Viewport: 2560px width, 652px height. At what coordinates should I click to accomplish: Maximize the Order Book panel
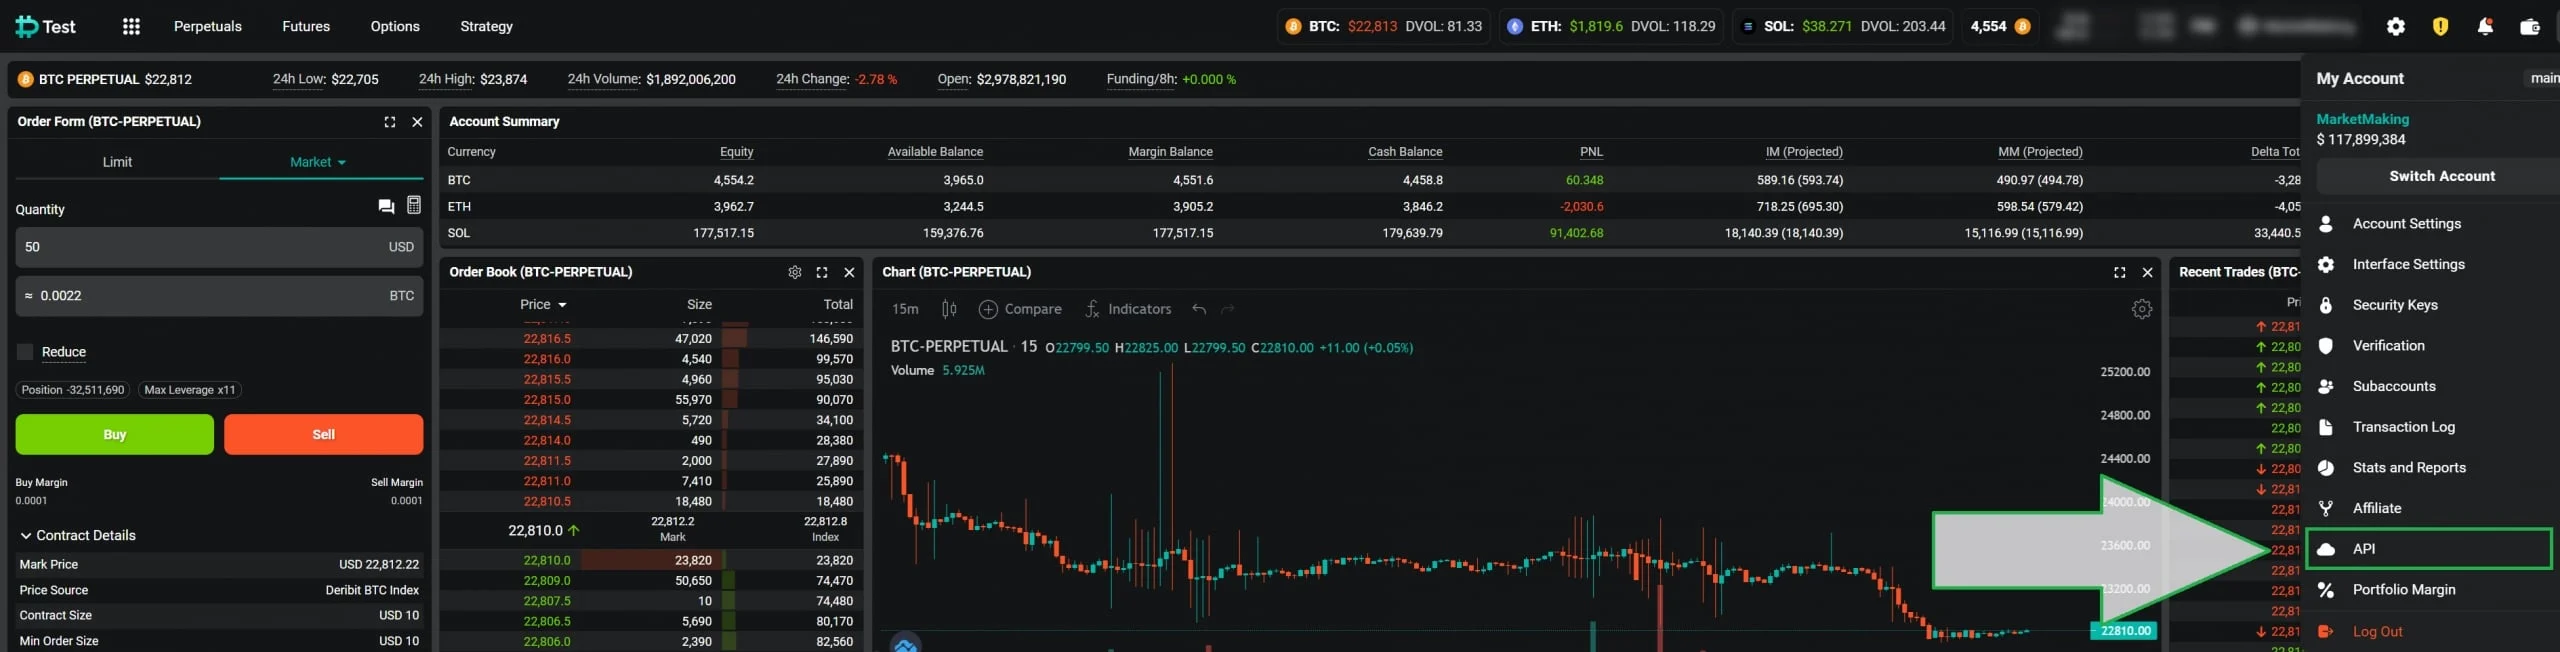pyautogui.click(x=822, y=272)
